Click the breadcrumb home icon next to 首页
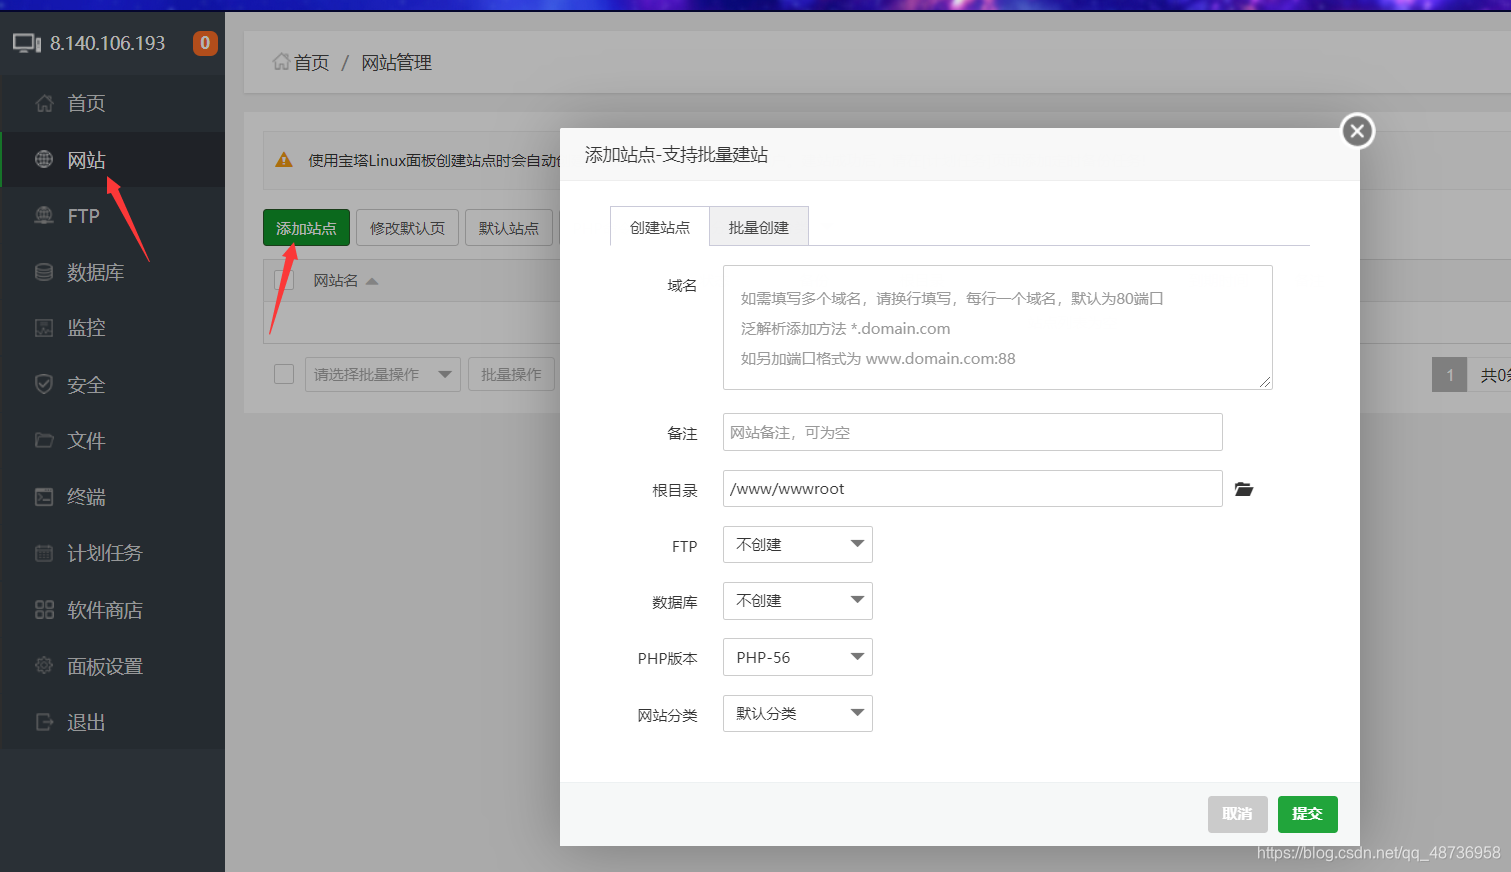The height and width of the screenshot is (872, 1511). click(x=281, y=62)
